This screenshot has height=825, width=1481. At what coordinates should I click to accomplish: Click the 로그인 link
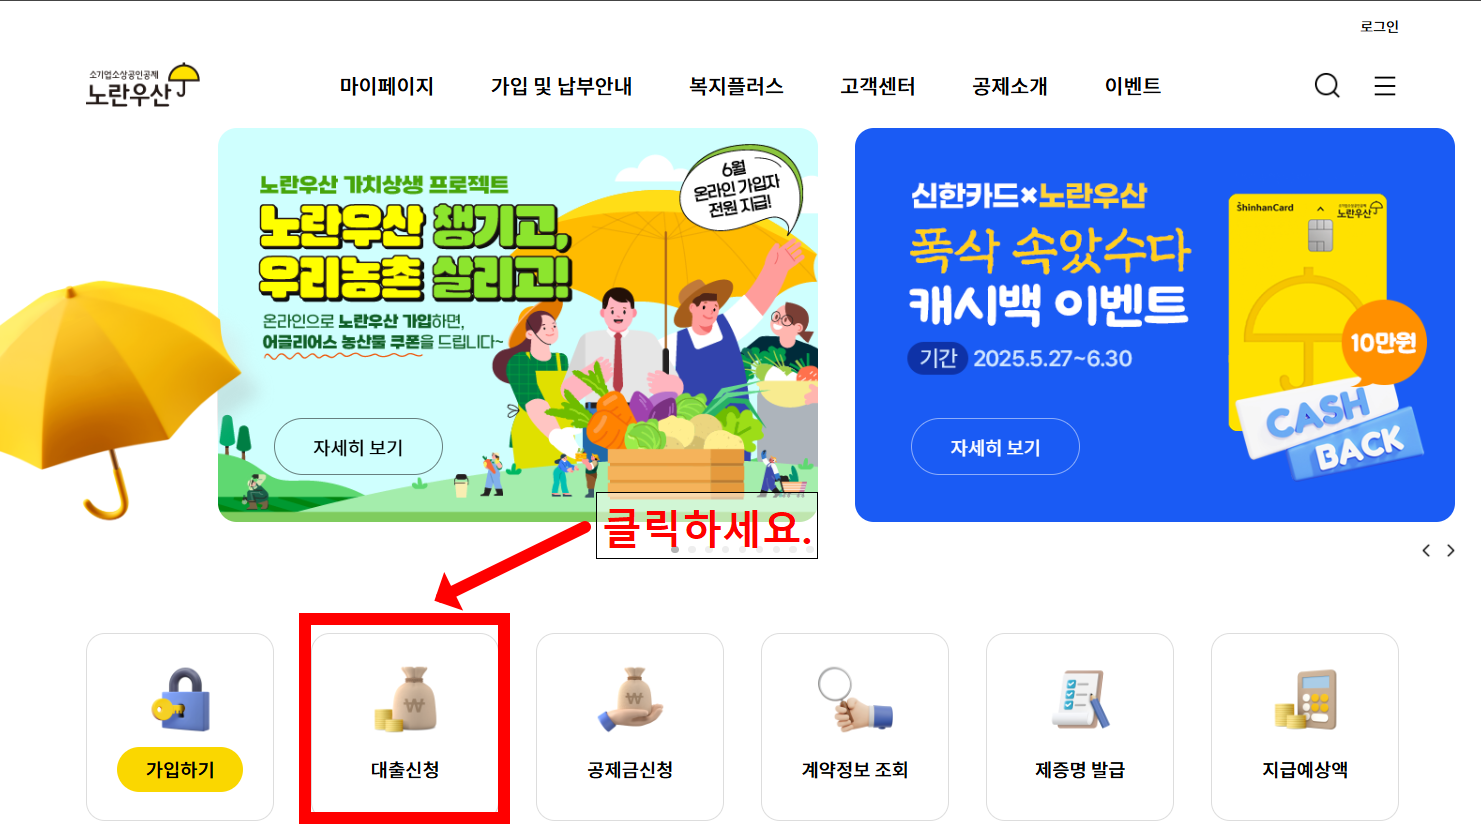click(x=1379, y=27)
